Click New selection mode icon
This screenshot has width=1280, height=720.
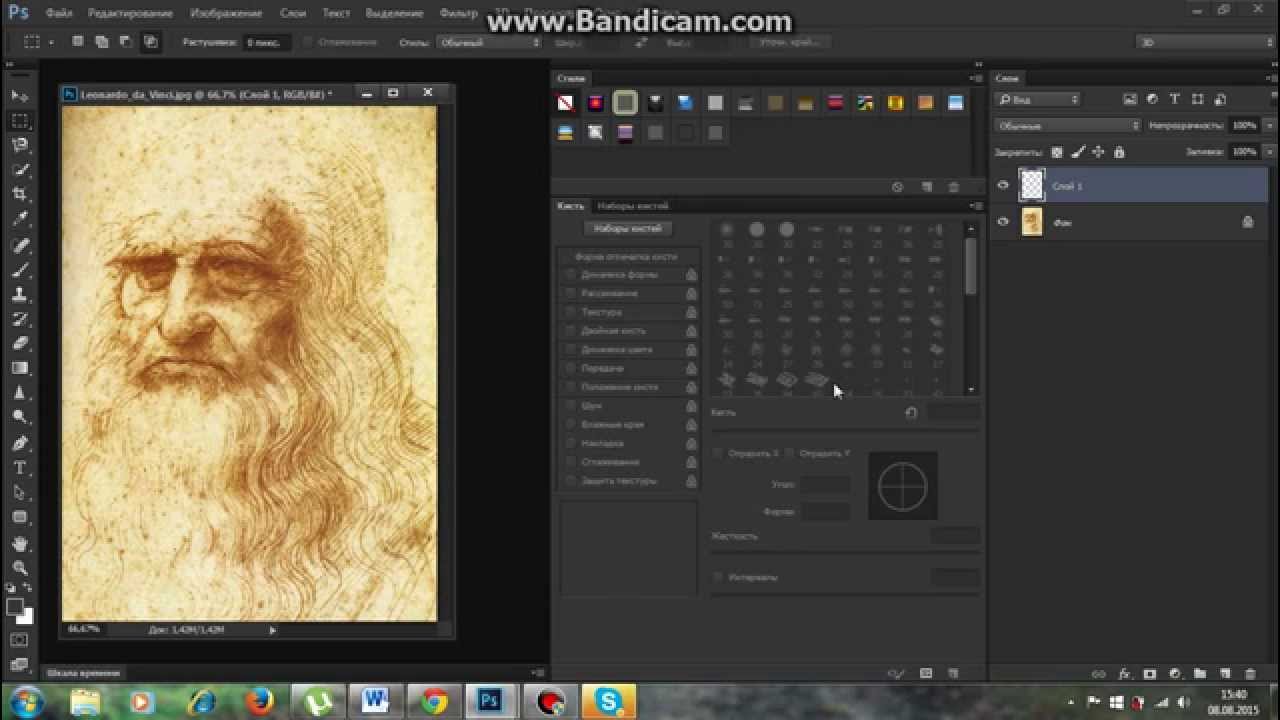click(x=78, y=42)
